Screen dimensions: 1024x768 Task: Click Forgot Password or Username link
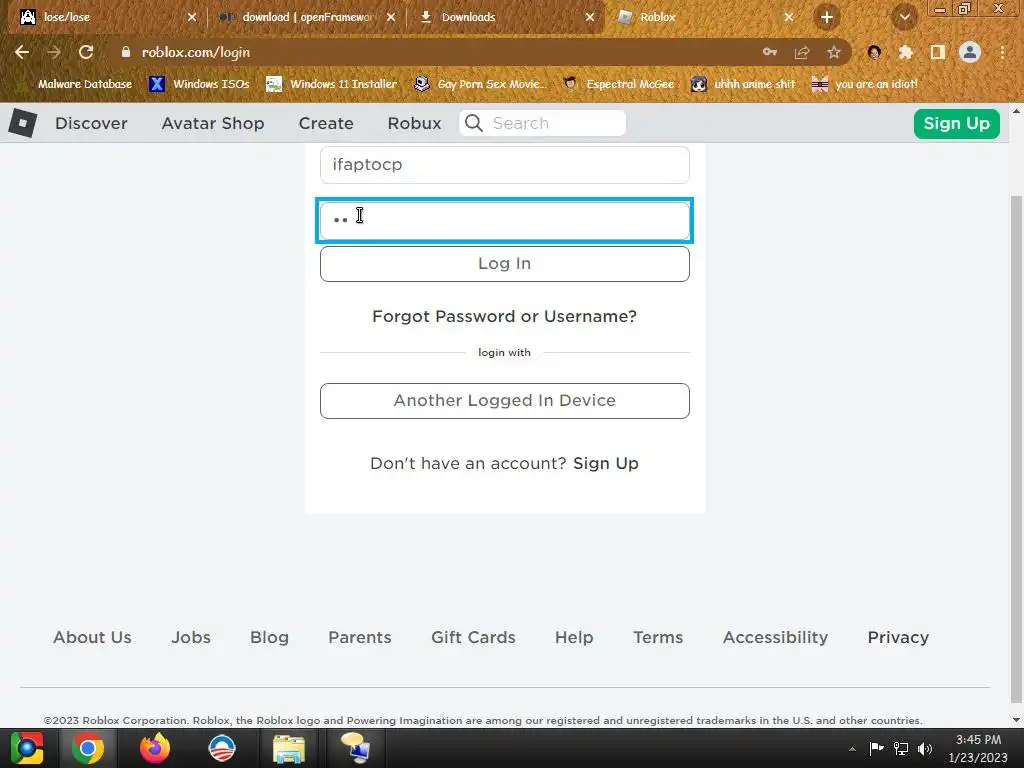tap(504, 317)
